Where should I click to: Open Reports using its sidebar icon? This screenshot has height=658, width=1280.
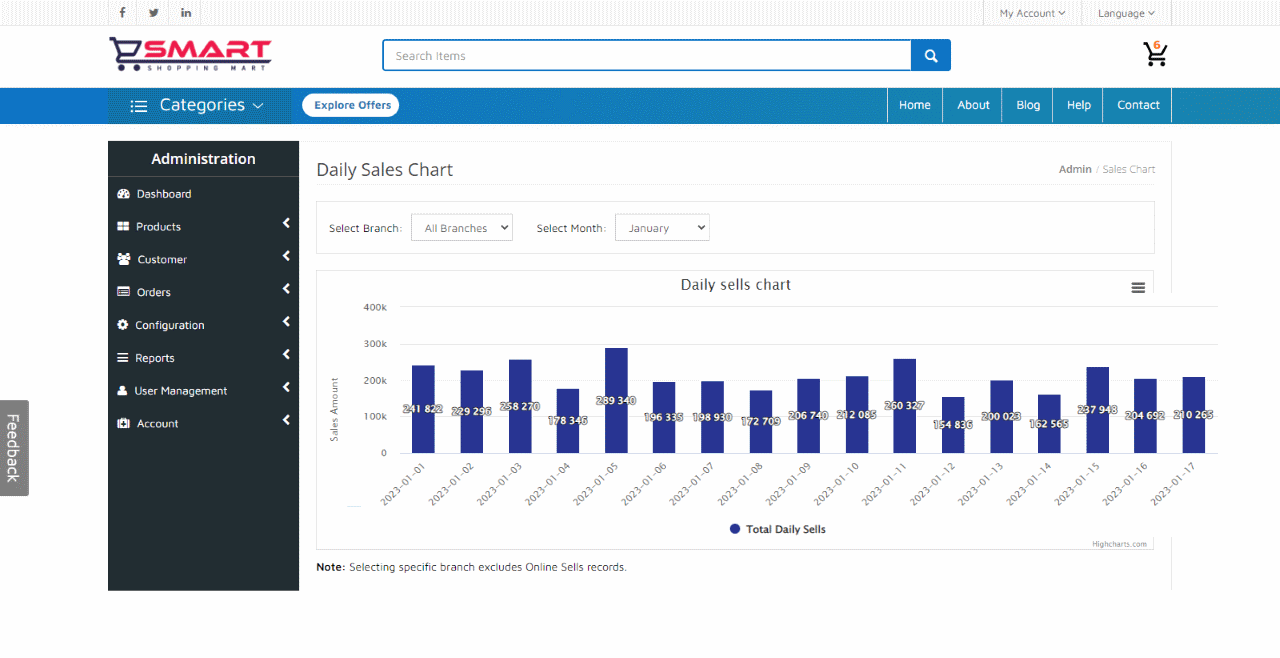point(123,357)
